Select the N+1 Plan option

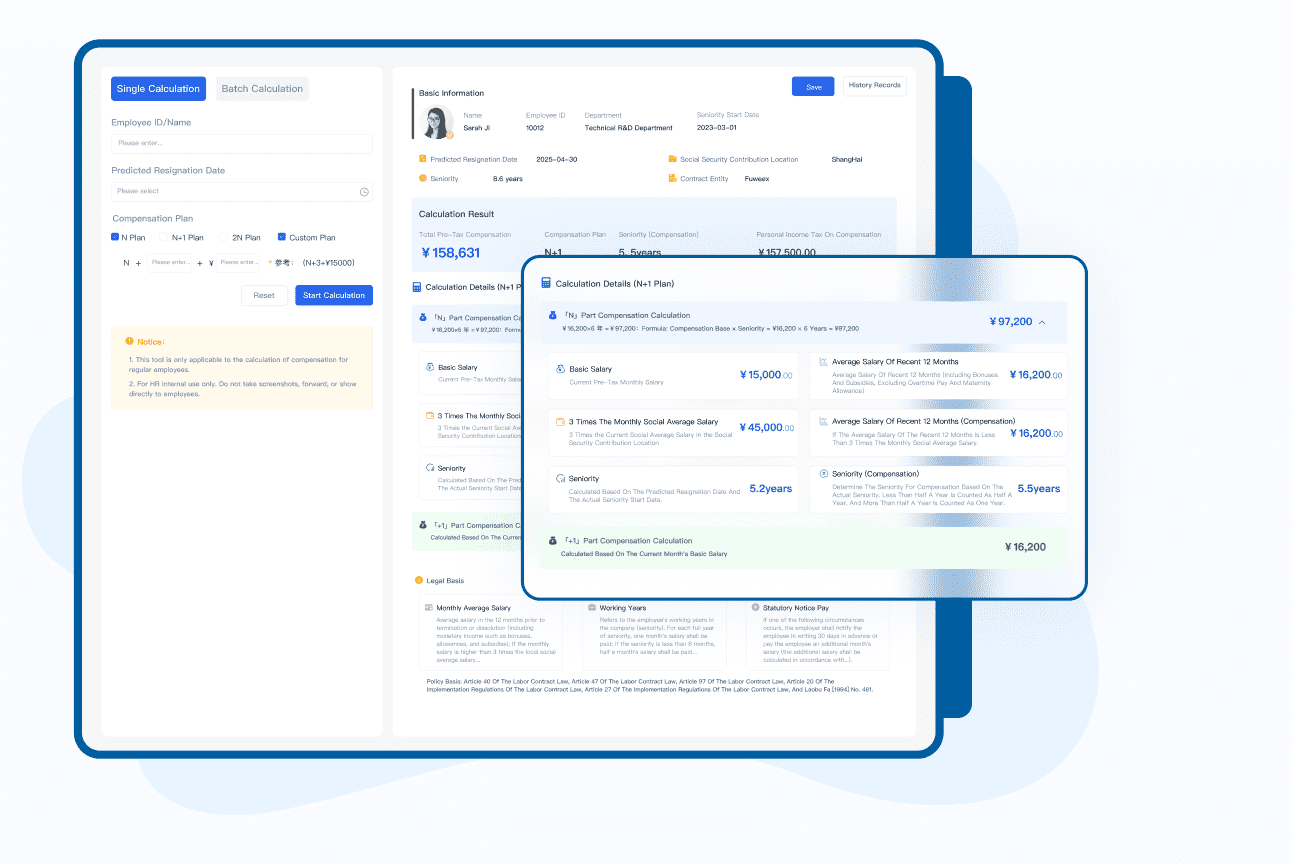tap(165, 238)
